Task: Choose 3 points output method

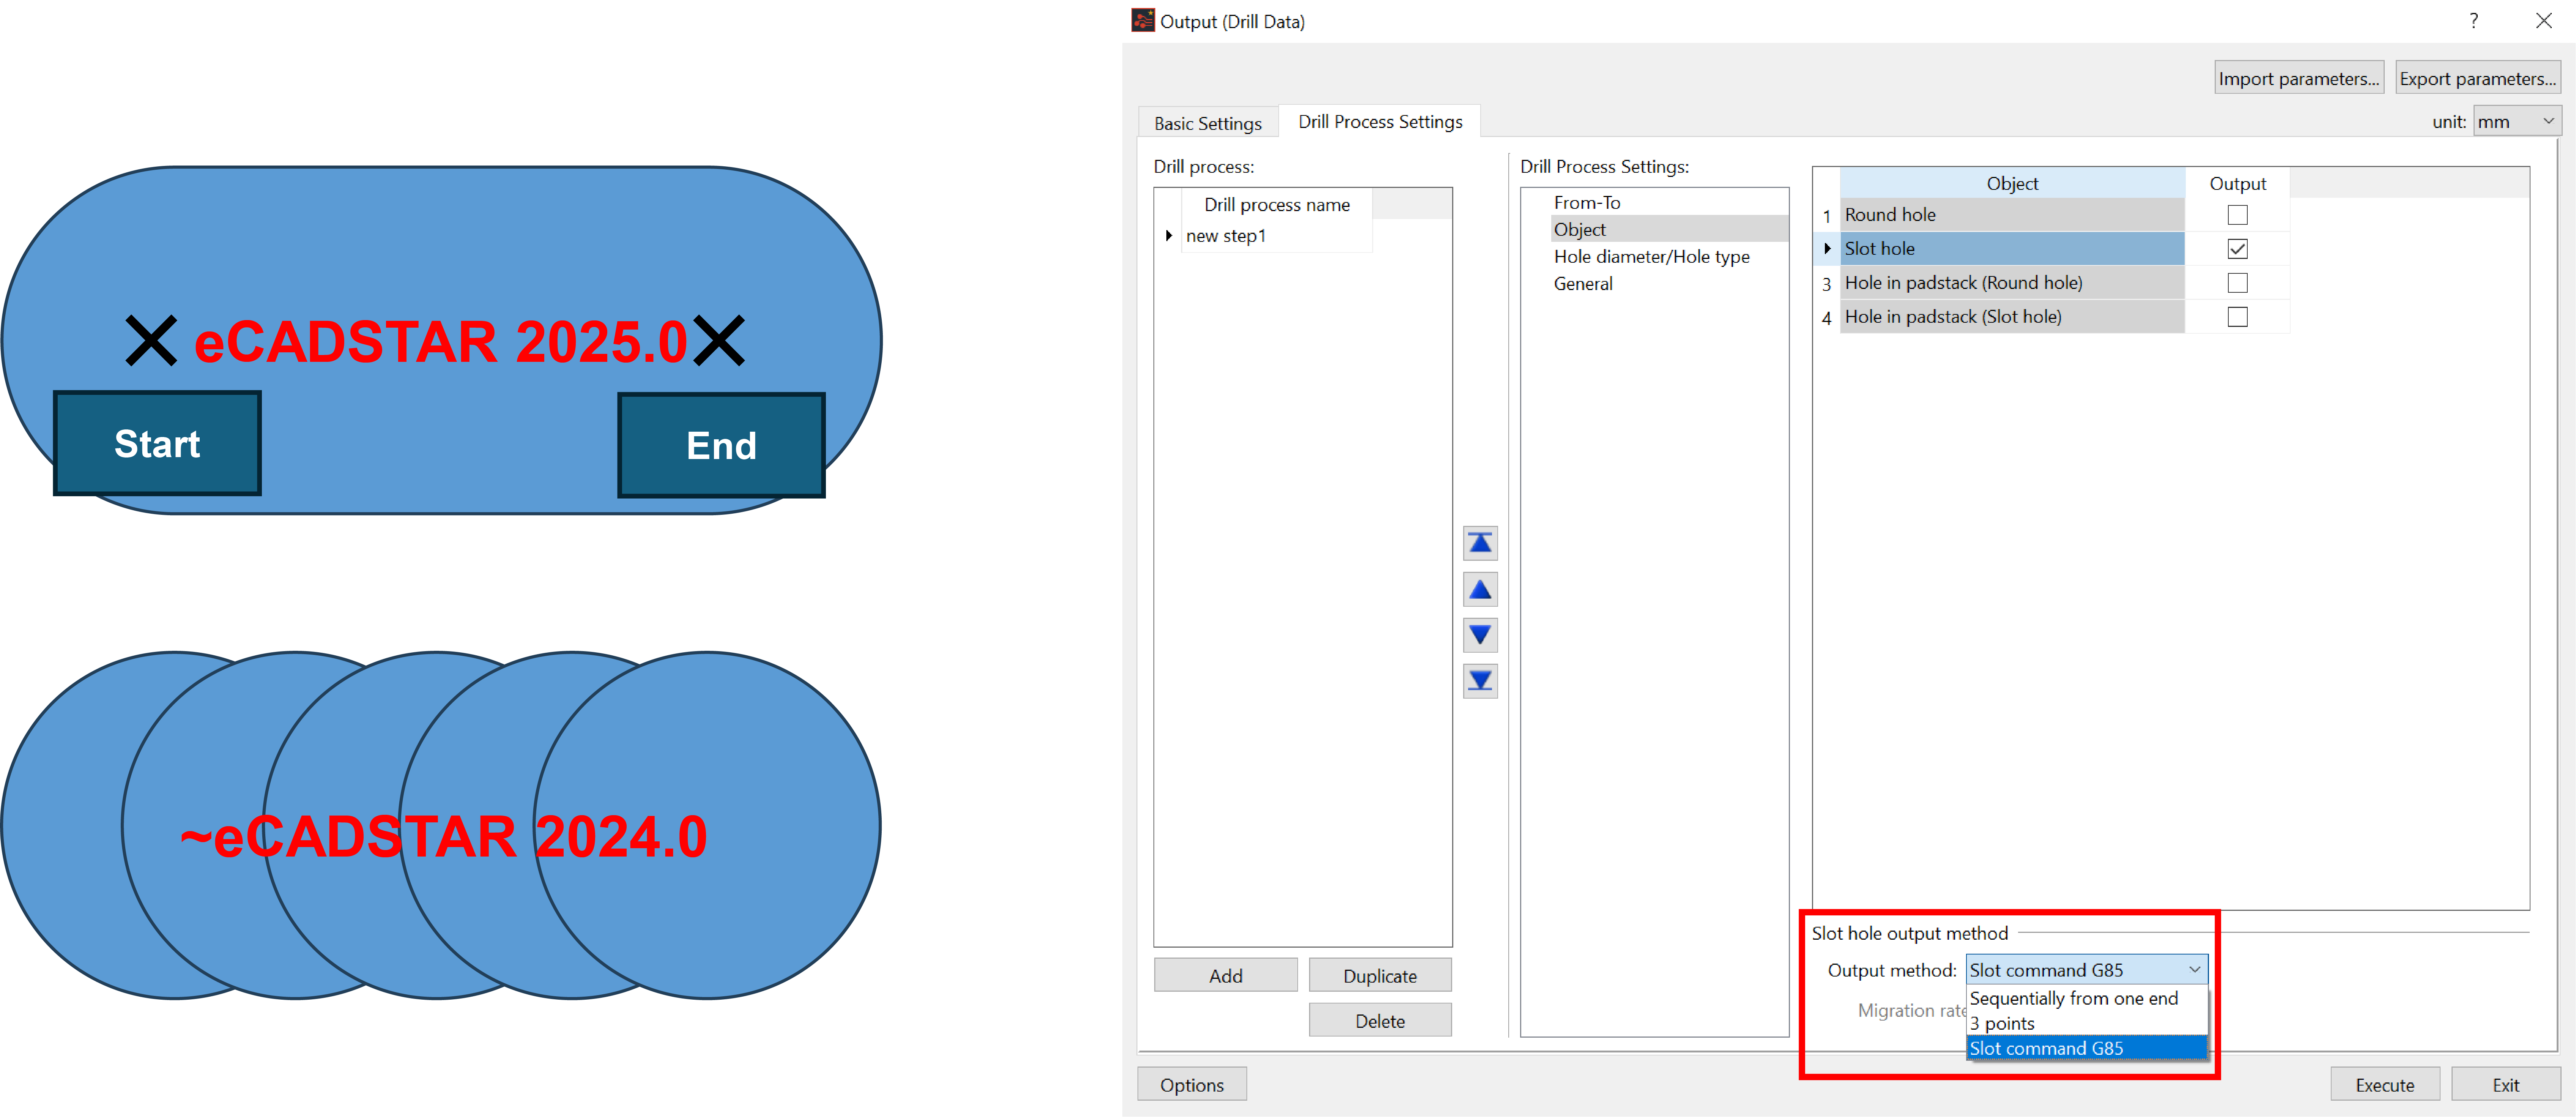Action: 2086,1023
